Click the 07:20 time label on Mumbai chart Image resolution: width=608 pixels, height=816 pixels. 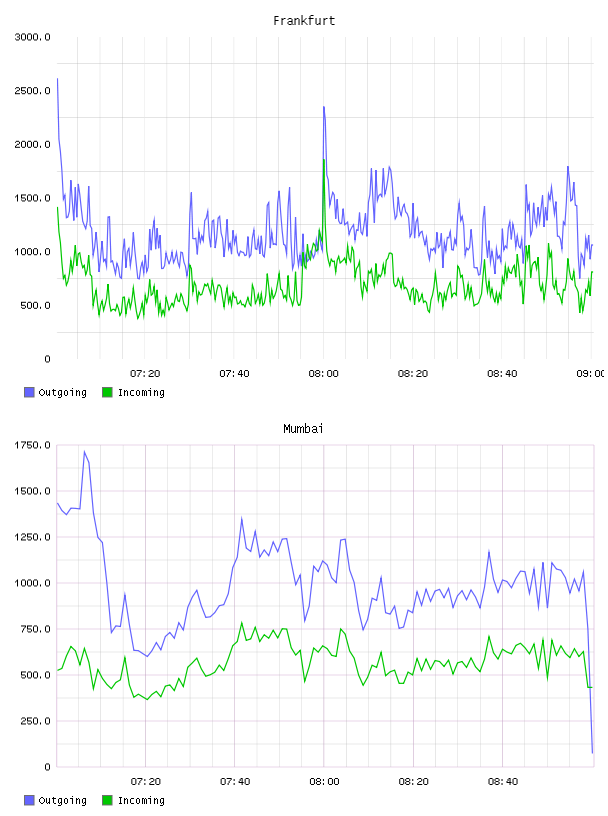pyautogui.click(x=146, y=782)
